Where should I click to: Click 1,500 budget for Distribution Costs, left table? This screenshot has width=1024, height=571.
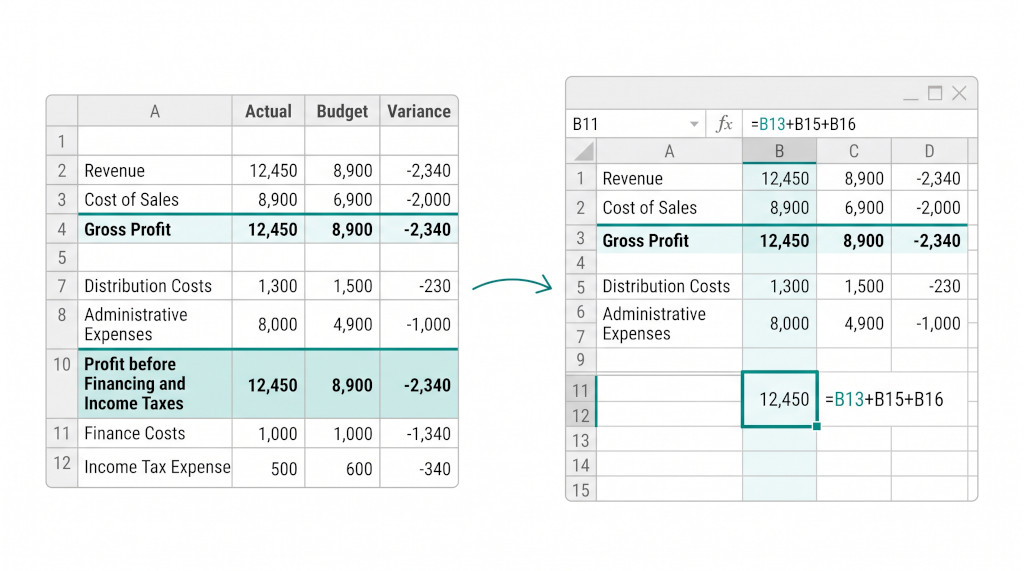coord(342,286)
